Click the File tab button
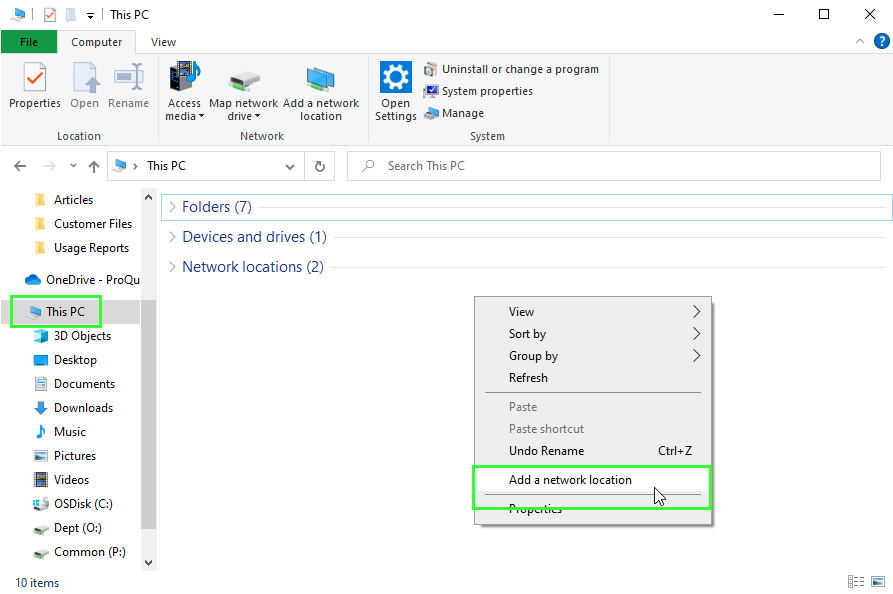This screenshot has width=893, height=594. [29, 42]
